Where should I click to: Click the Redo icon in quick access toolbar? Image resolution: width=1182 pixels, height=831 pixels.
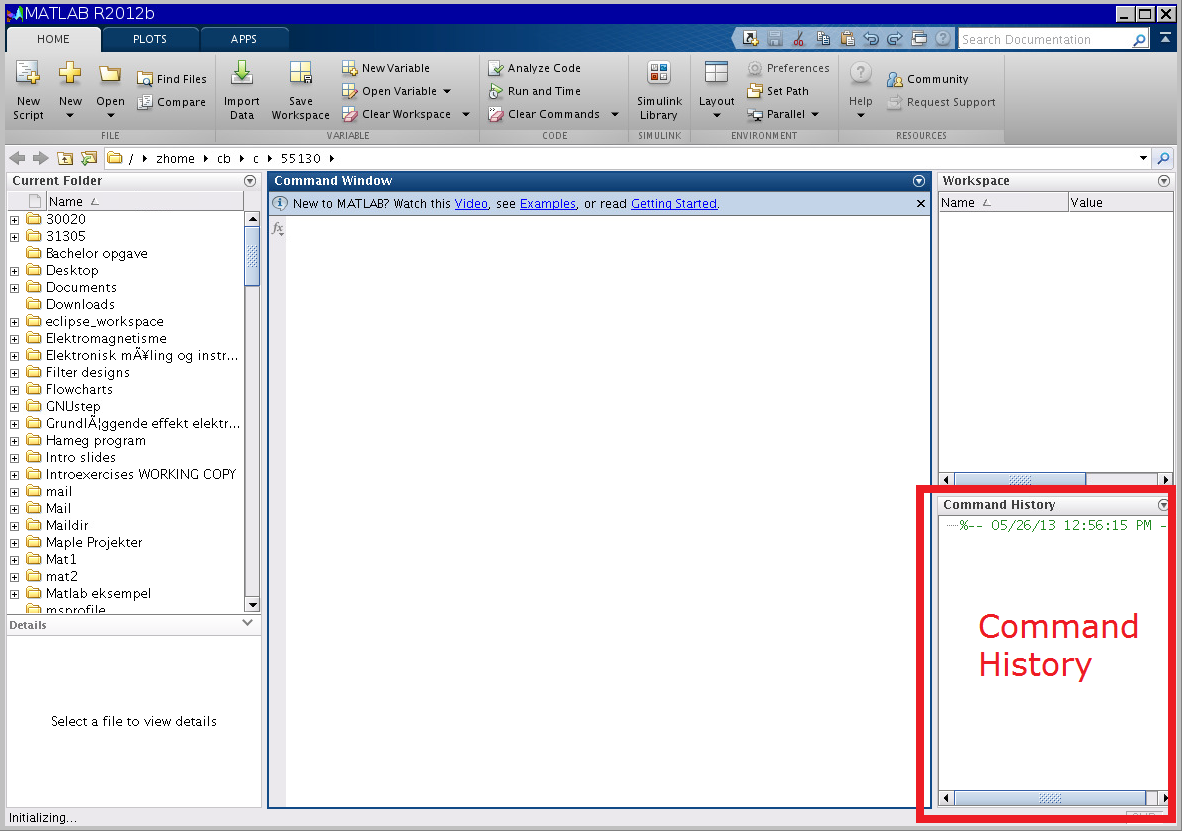pos(895,38)
